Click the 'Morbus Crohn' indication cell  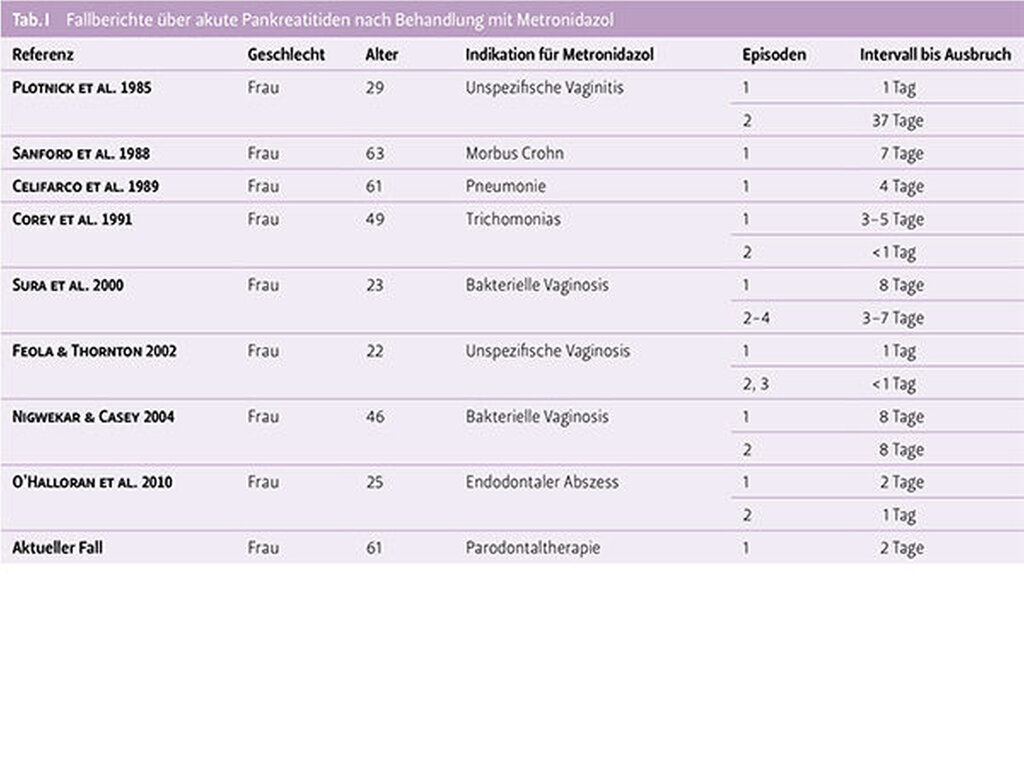point(514,154)
